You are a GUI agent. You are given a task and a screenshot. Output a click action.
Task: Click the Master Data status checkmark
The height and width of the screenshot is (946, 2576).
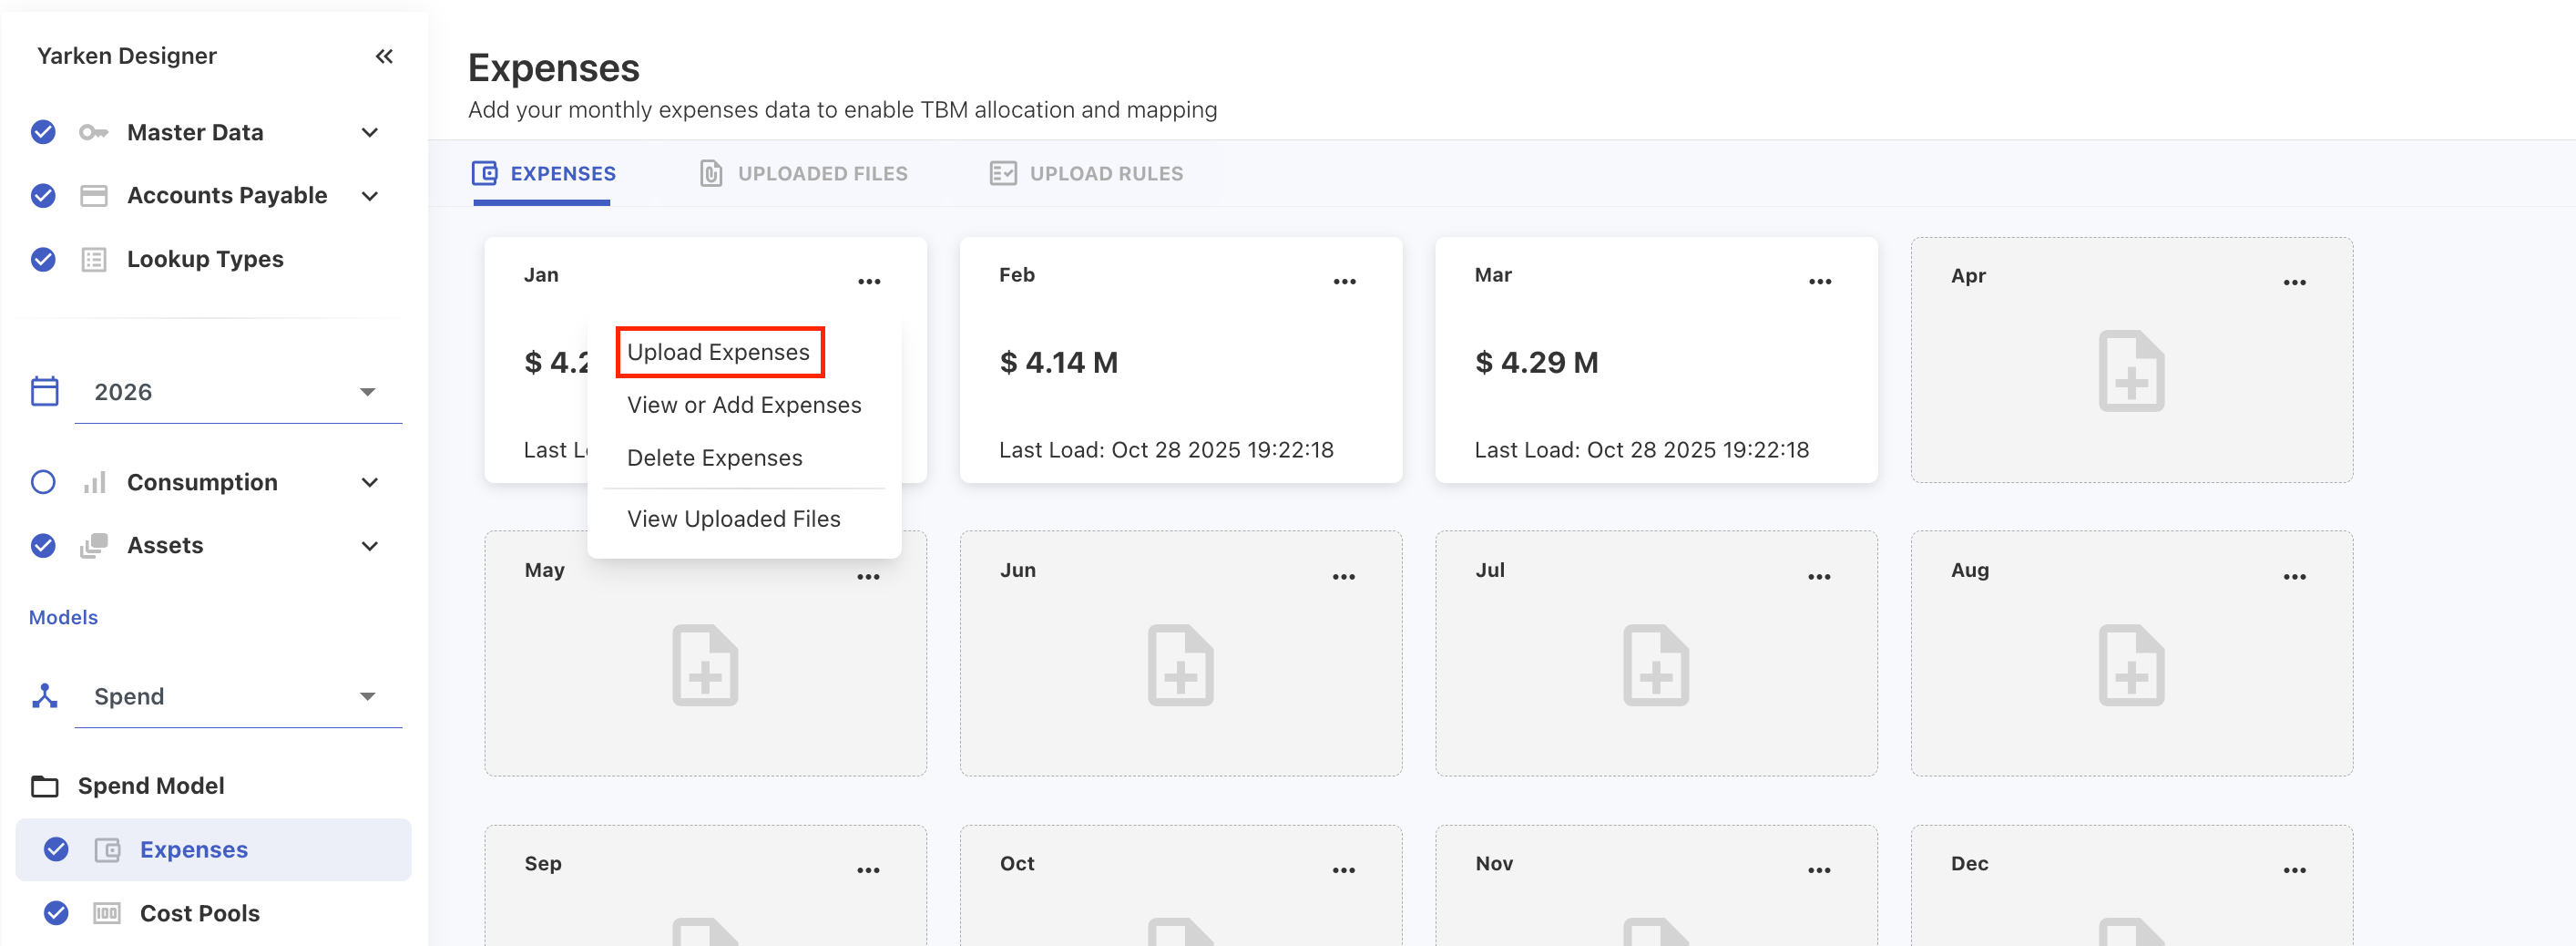(43, 132)
